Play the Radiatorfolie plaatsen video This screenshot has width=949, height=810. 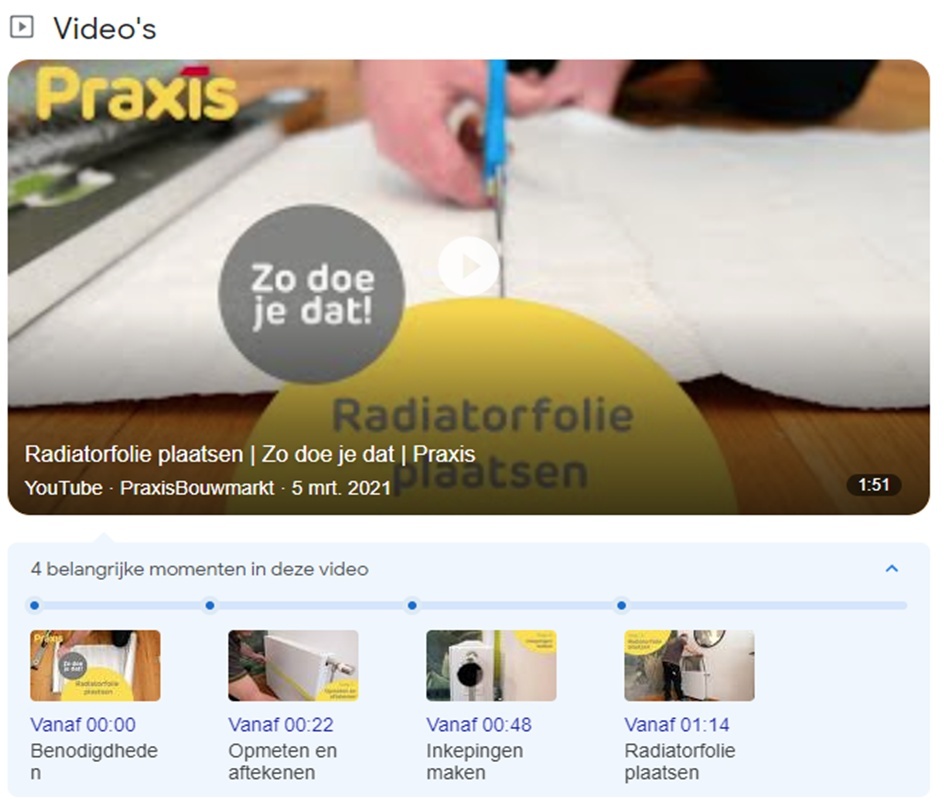[x=468, y=266]
